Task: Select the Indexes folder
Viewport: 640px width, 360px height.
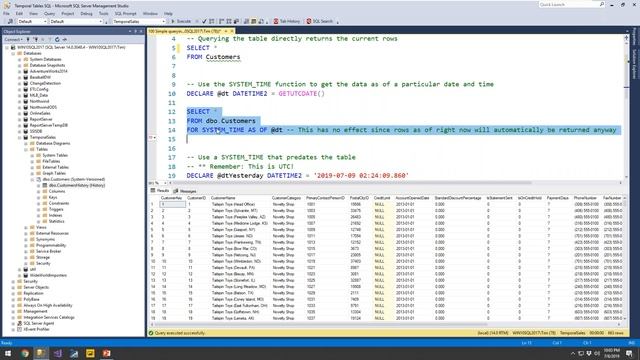Action: pyautogui.click(x=56, y=216)
